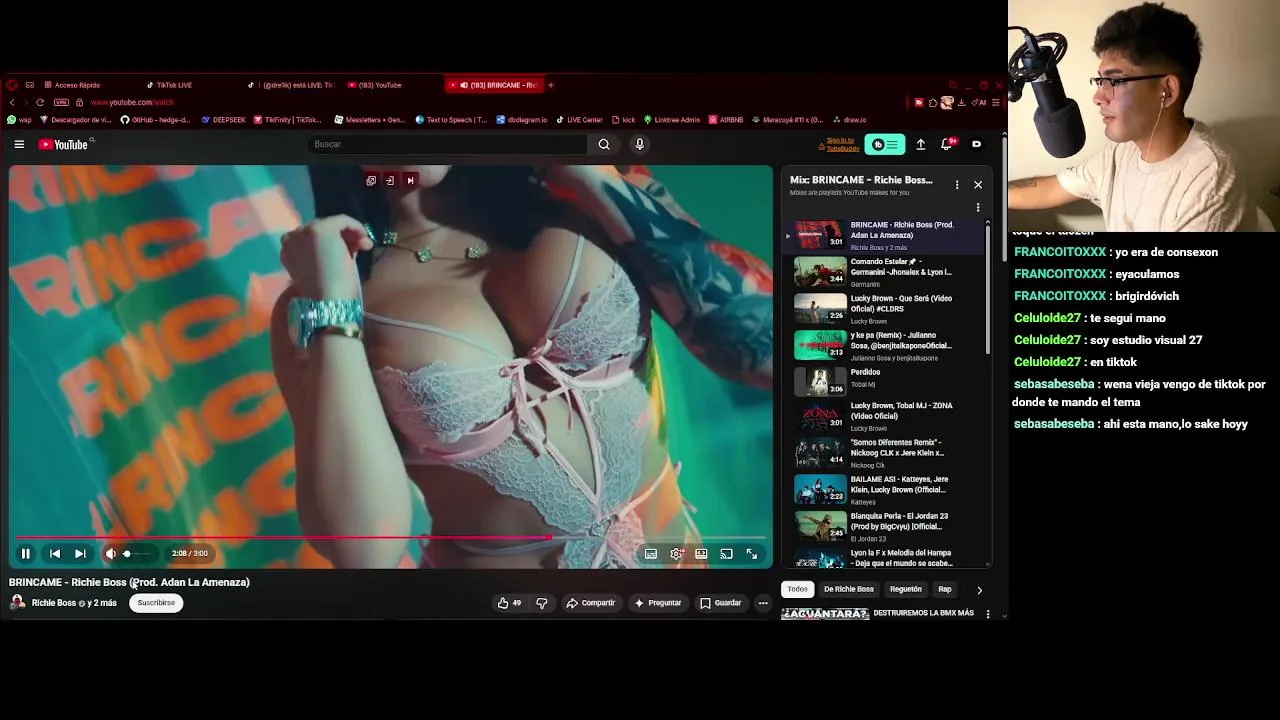Show more filter chips arrow

point(979,590)
